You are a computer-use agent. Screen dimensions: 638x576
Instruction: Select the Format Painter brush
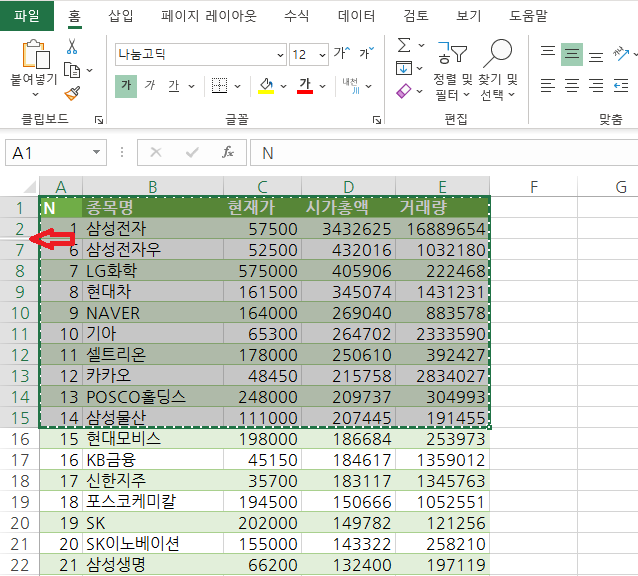coord(72,94)
